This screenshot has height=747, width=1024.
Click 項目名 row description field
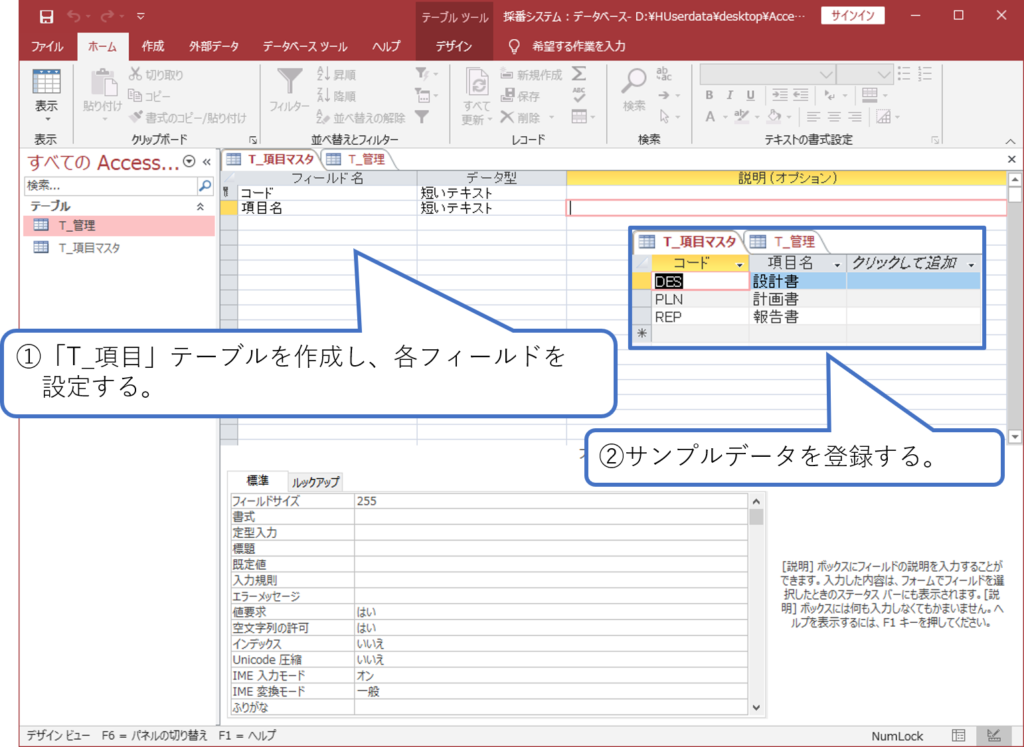pos(786,208)
